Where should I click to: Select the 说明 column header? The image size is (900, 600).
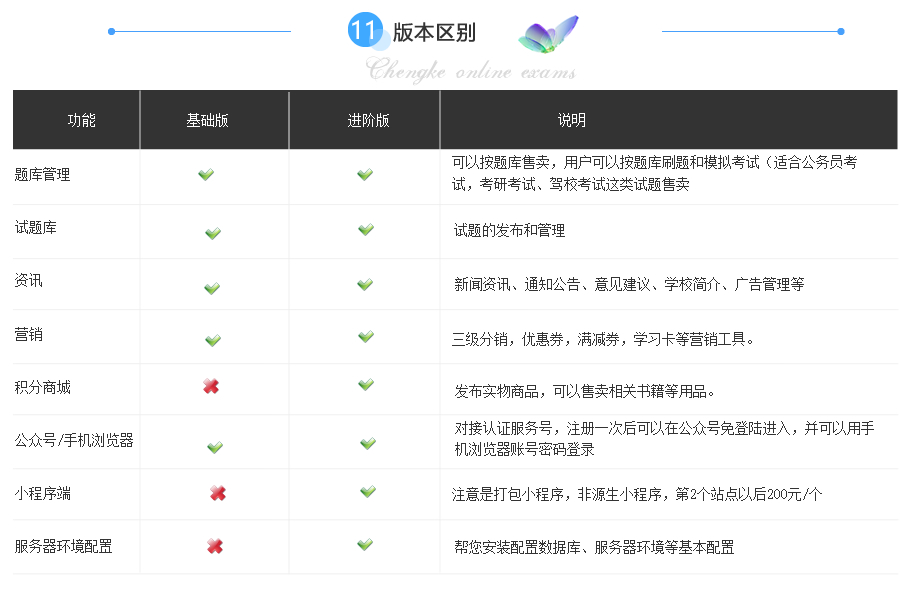pos(572,120)
